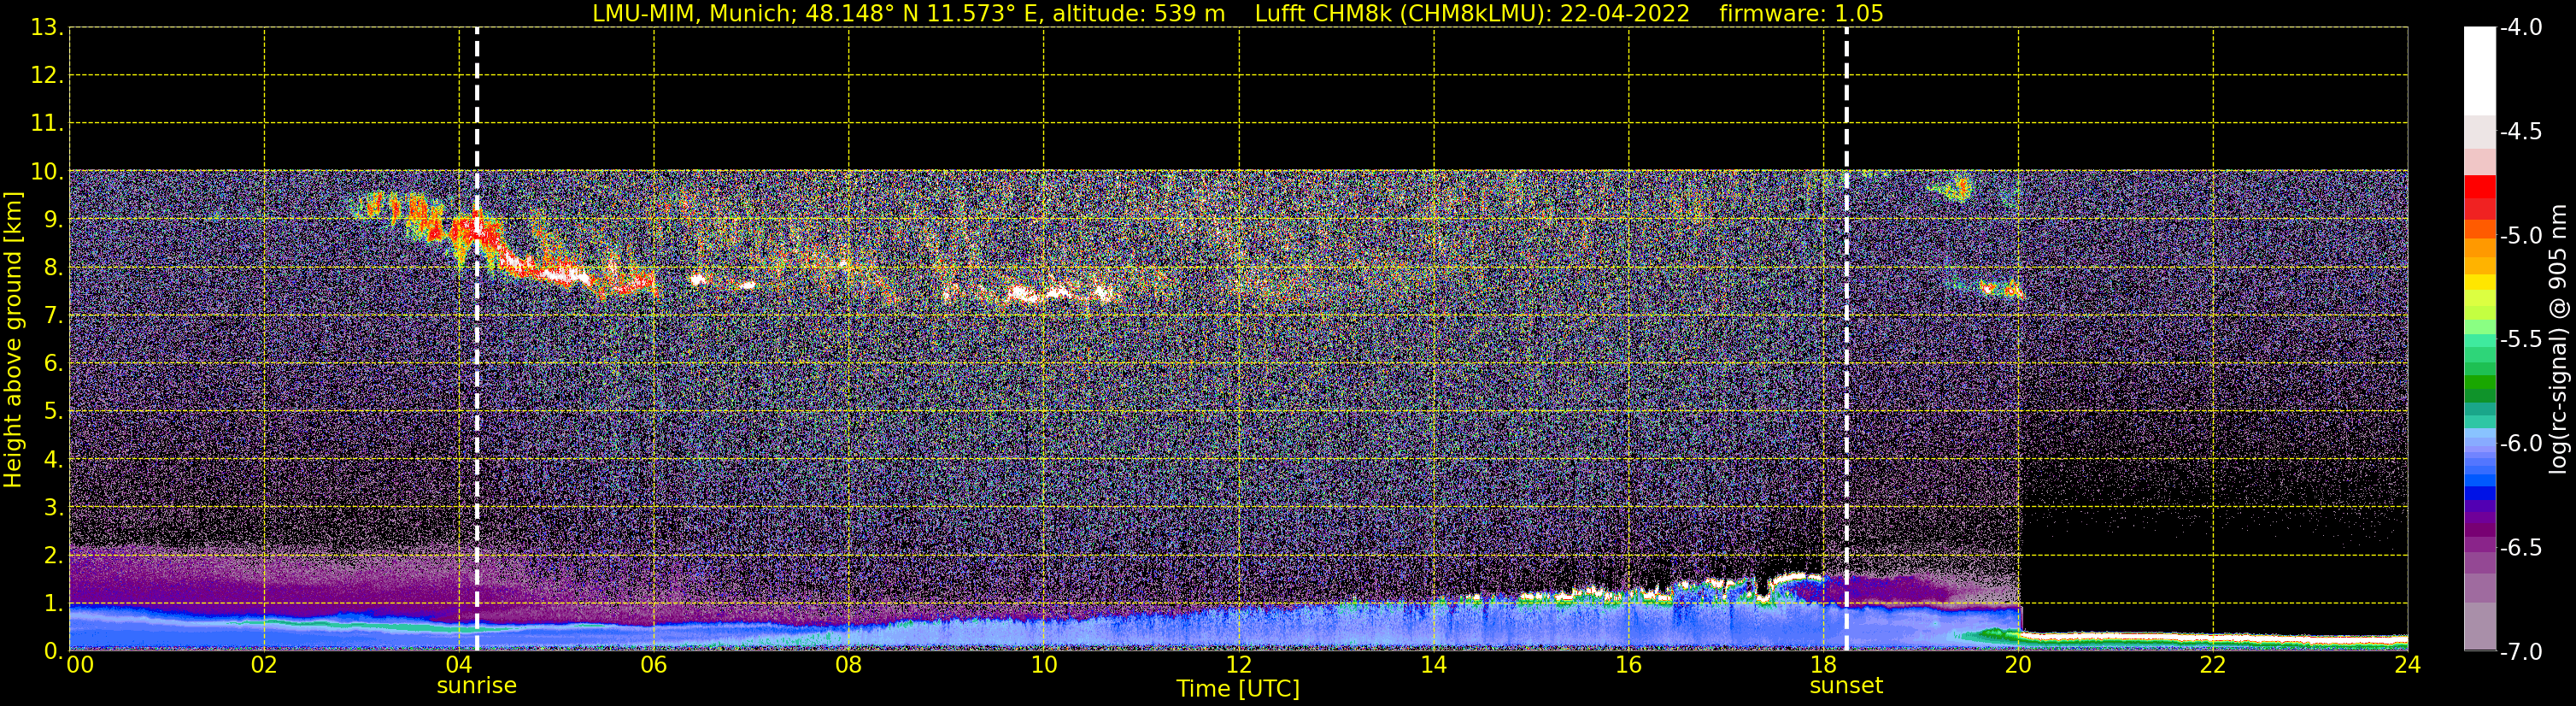Screen dimensions: 2576x706
Task: Click the 'LMU-MIM, Munich' title text
Action: click(693, 14)
